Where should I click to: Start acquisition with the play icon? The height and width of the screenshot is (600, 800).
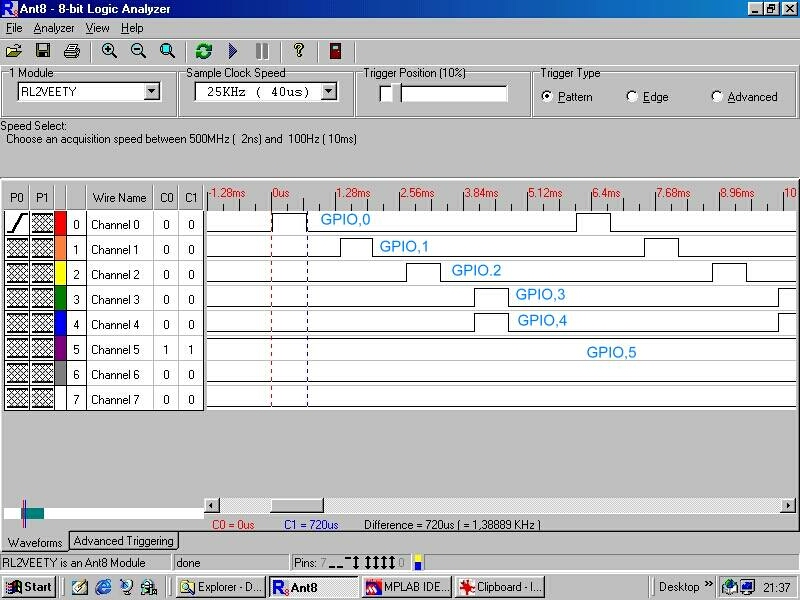point(233,50)
